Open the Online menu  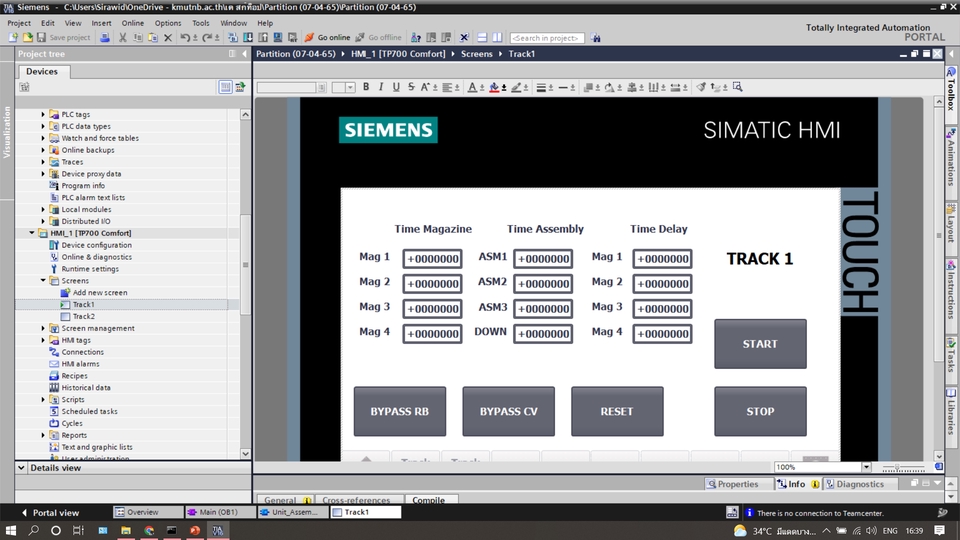pyautogui.click(x=132, y=23)
